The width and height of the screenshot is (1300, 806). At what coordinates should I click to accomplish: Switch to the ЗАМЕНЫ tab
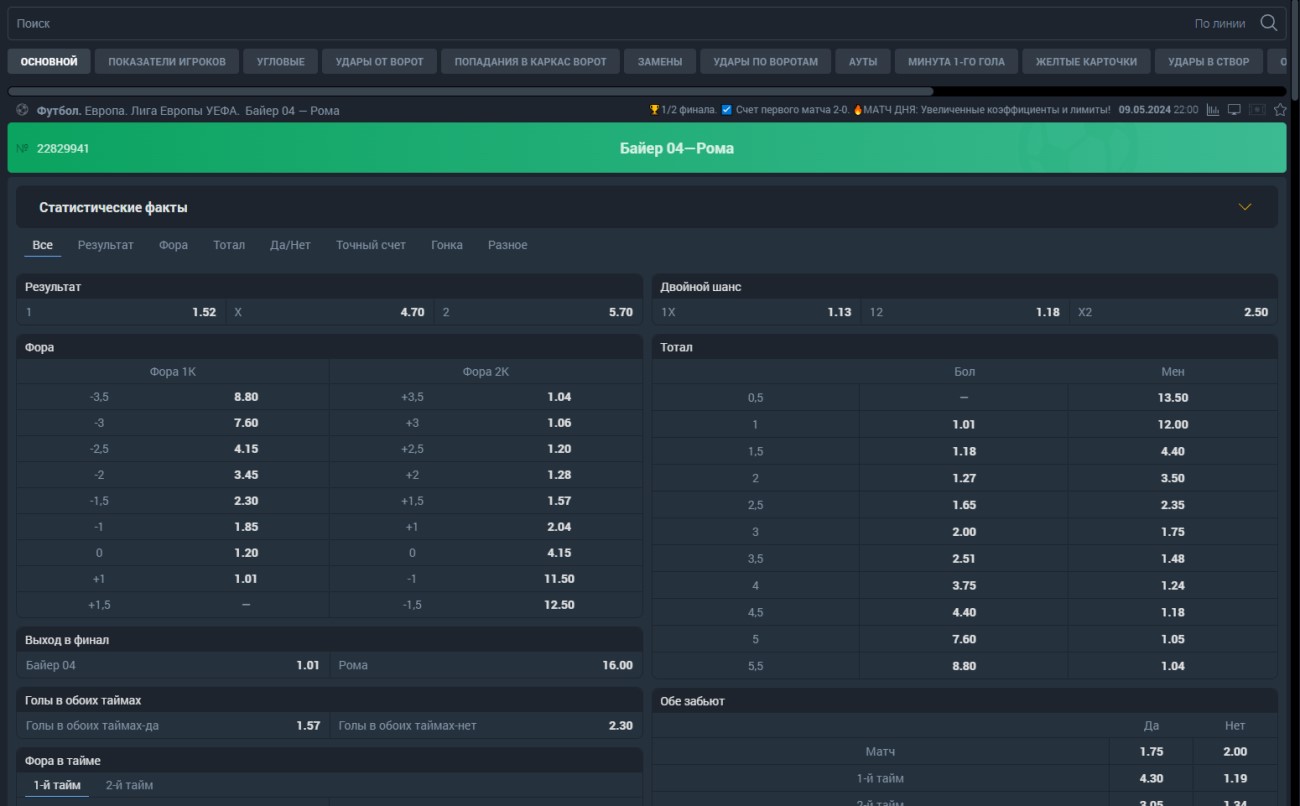pos(660,61)
